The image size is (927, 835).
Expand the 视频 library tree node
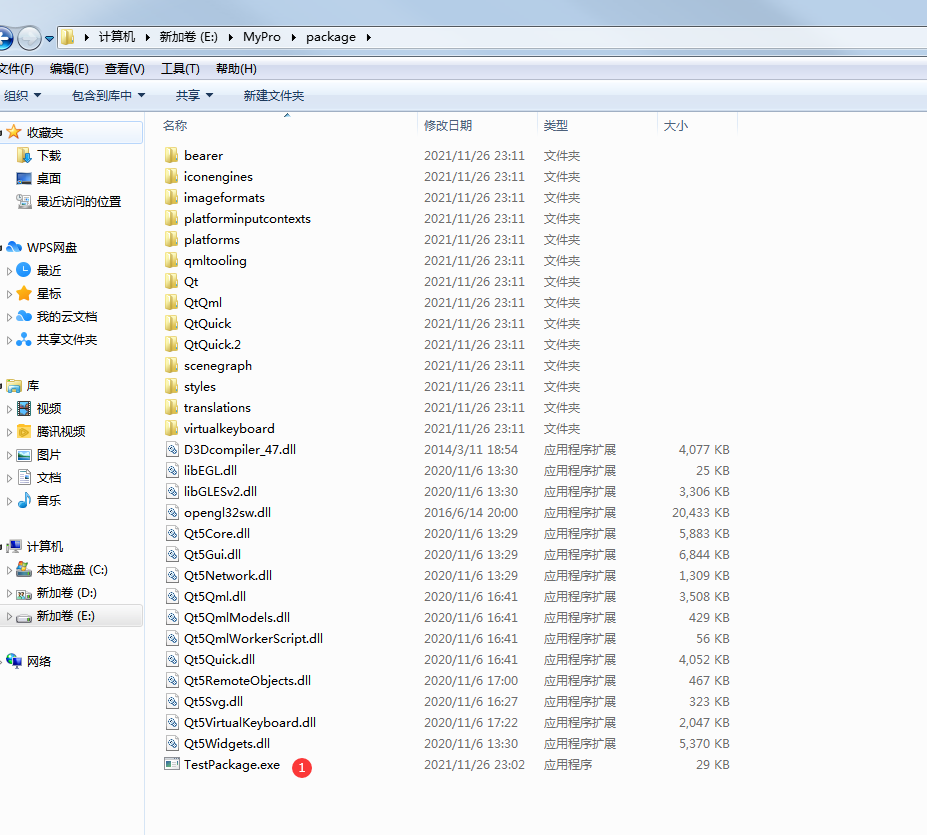9,409
